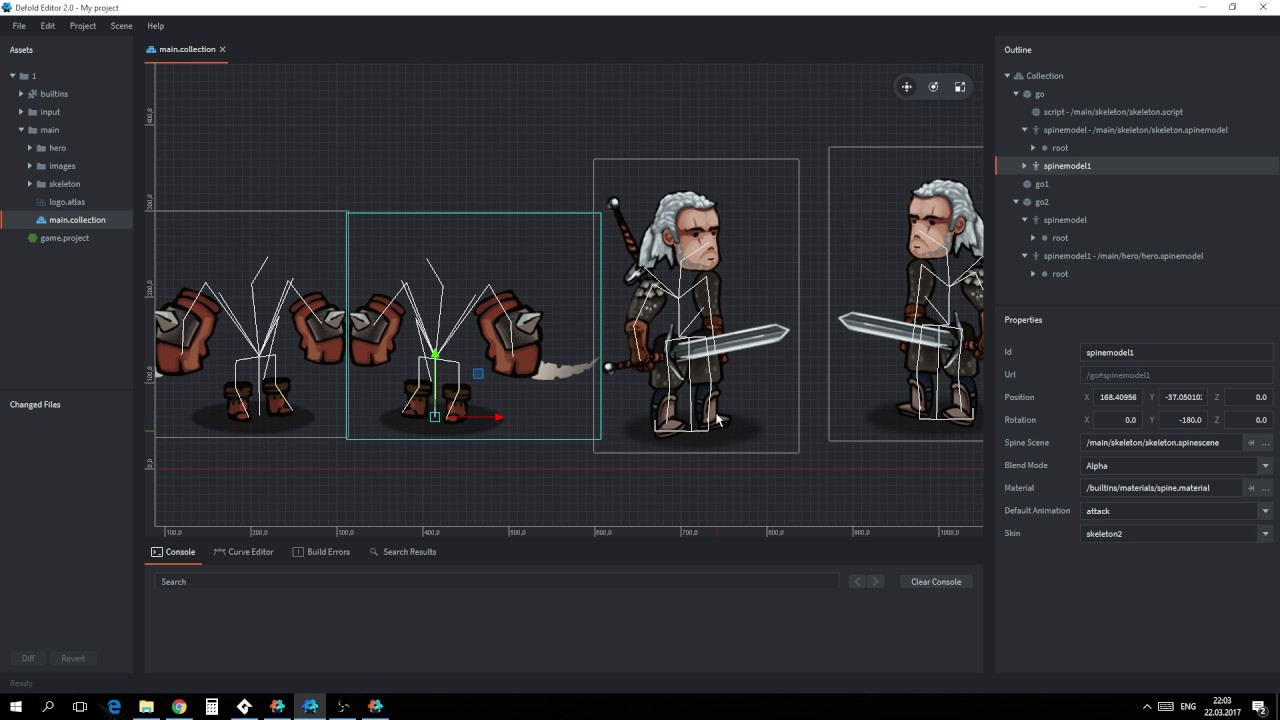Expand the skeleton folder in Assets
Screen dimensions: 1280x720
tap(30, 184)
